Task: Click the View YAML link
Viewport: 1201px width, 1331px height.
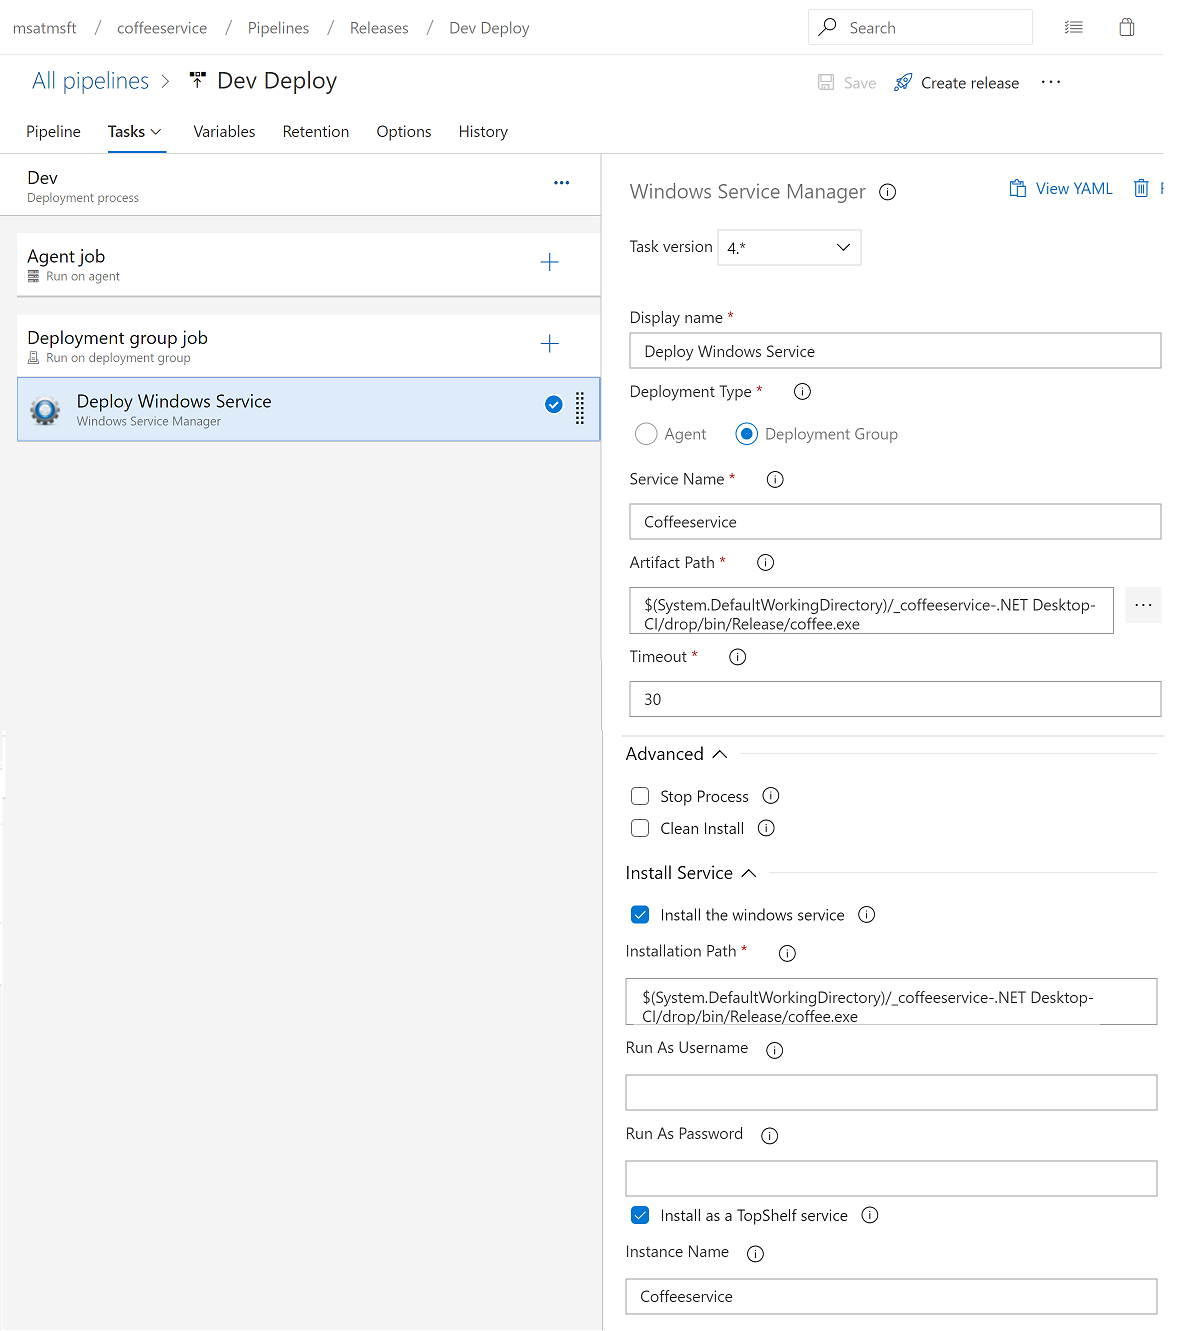Action: pyautogui.click(x=1061, y=188)
